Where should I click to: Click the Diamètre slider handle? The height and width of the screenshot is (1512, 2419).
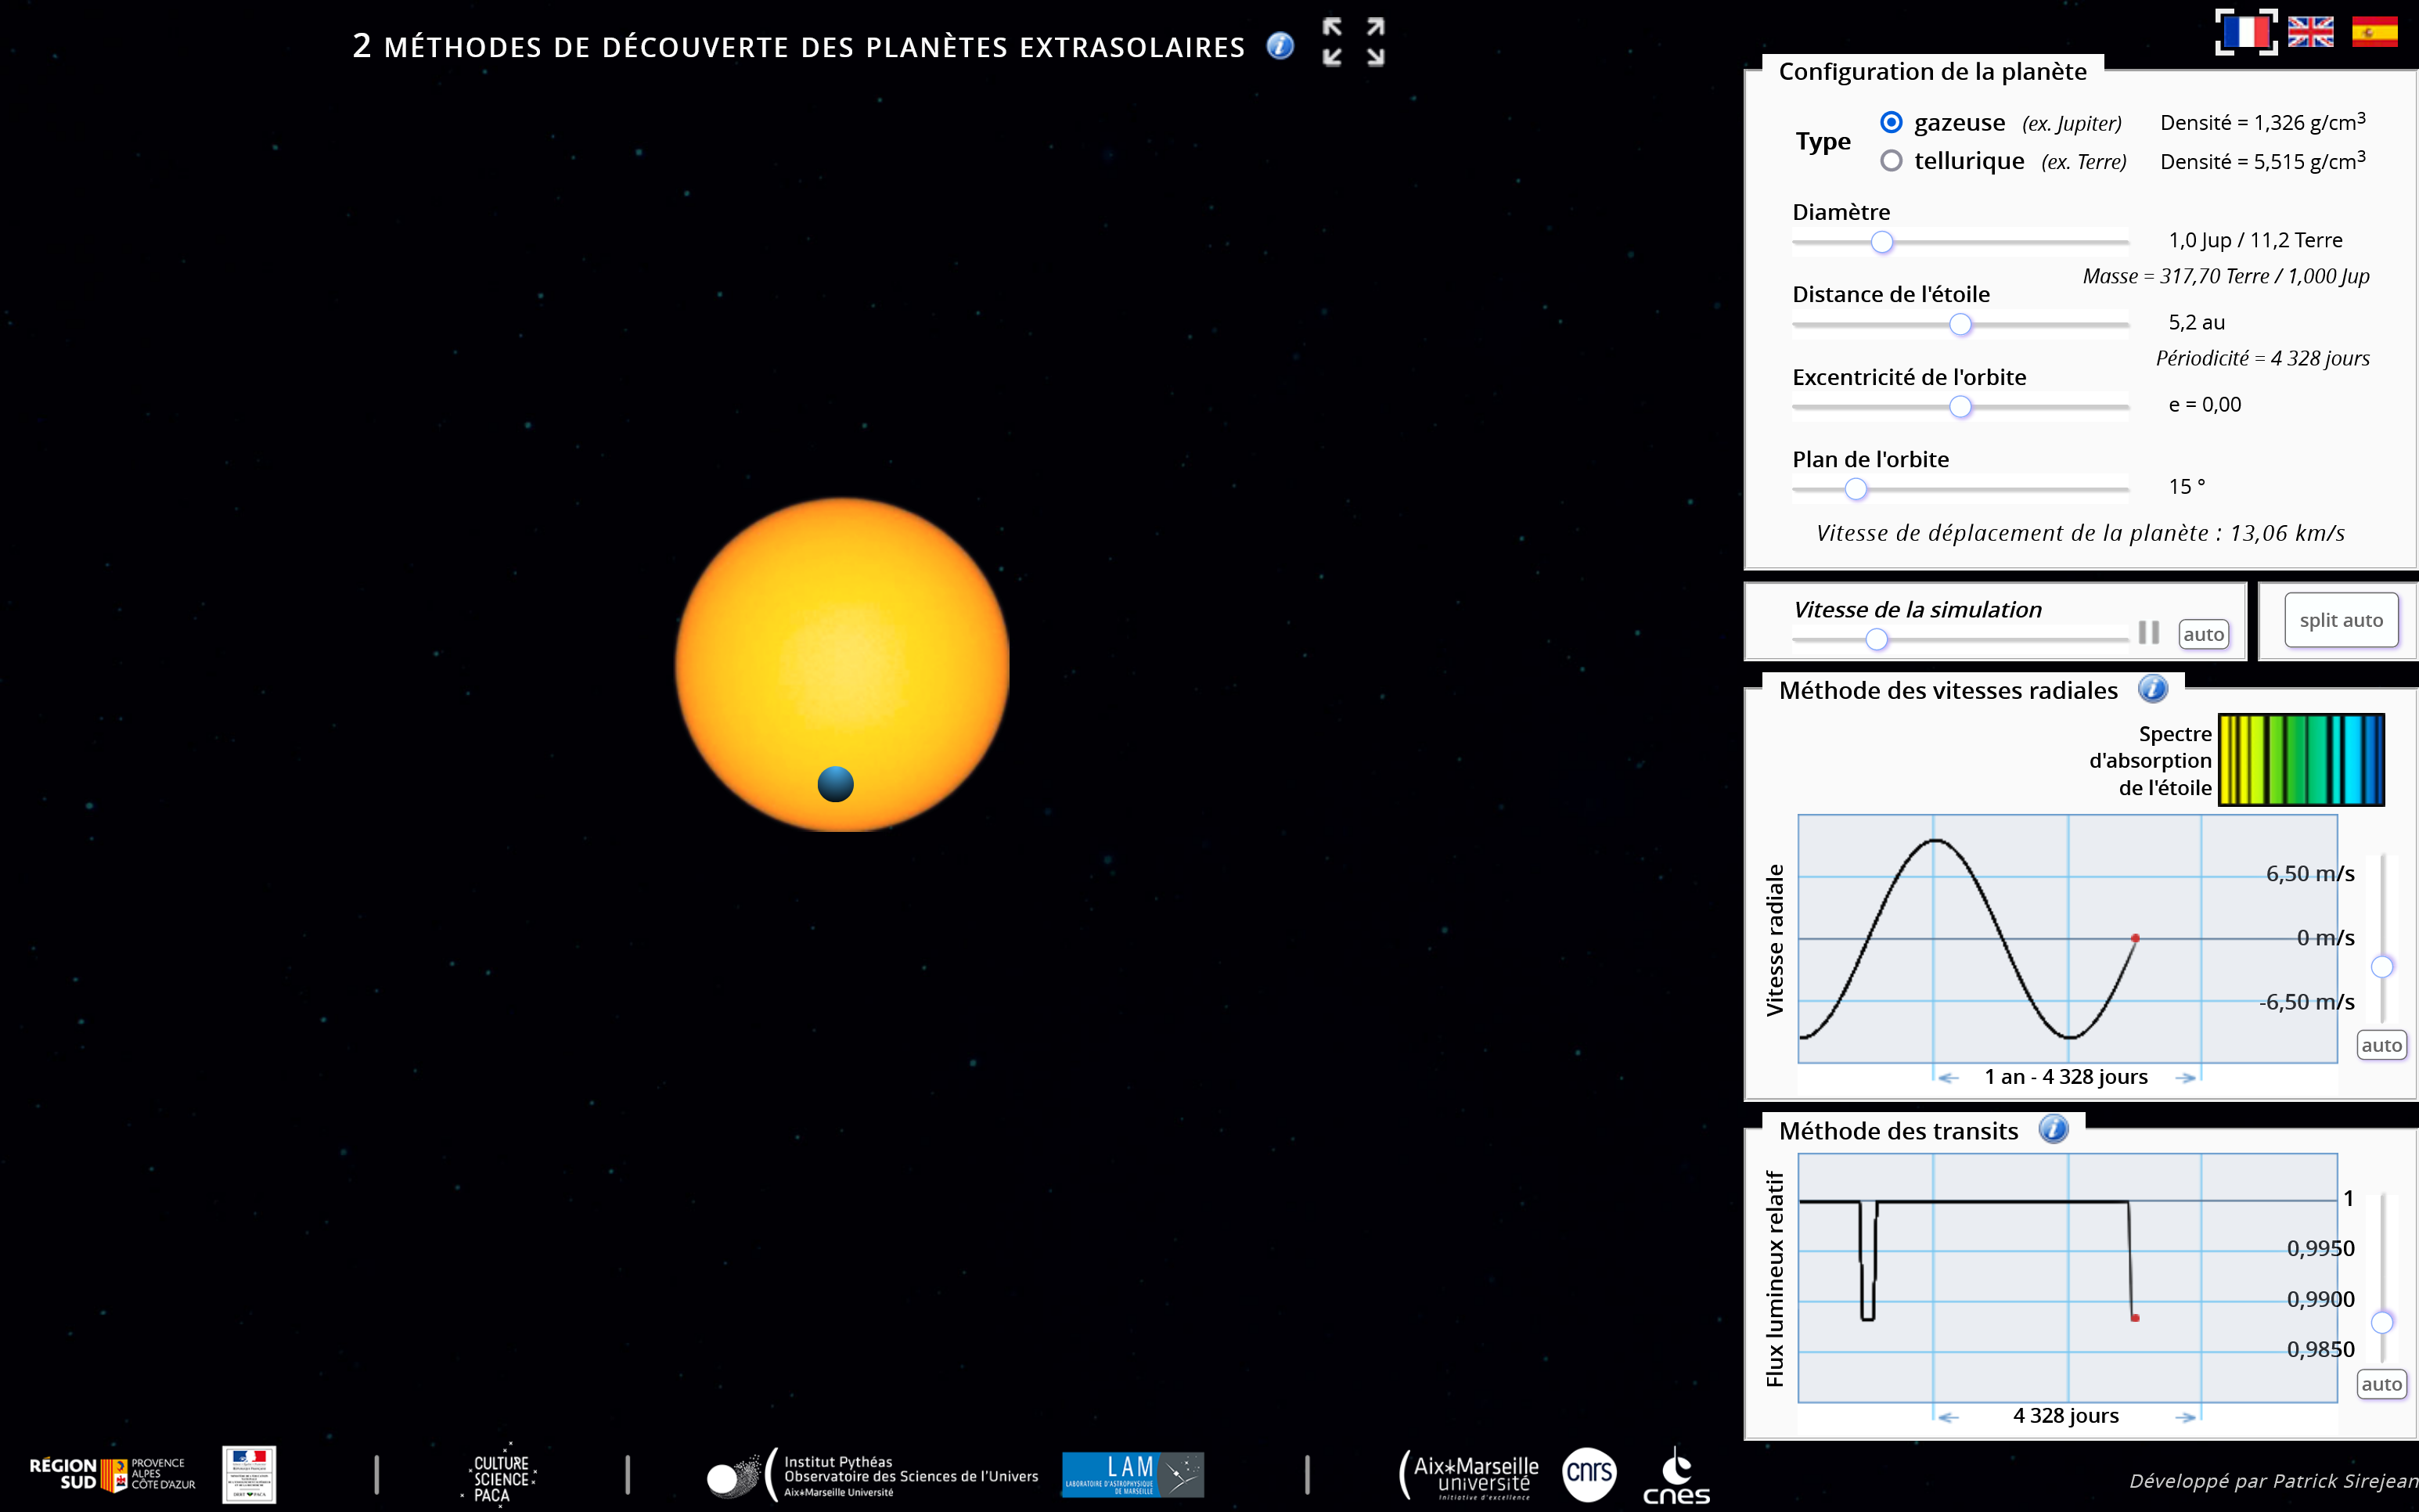click(1882, 242)
